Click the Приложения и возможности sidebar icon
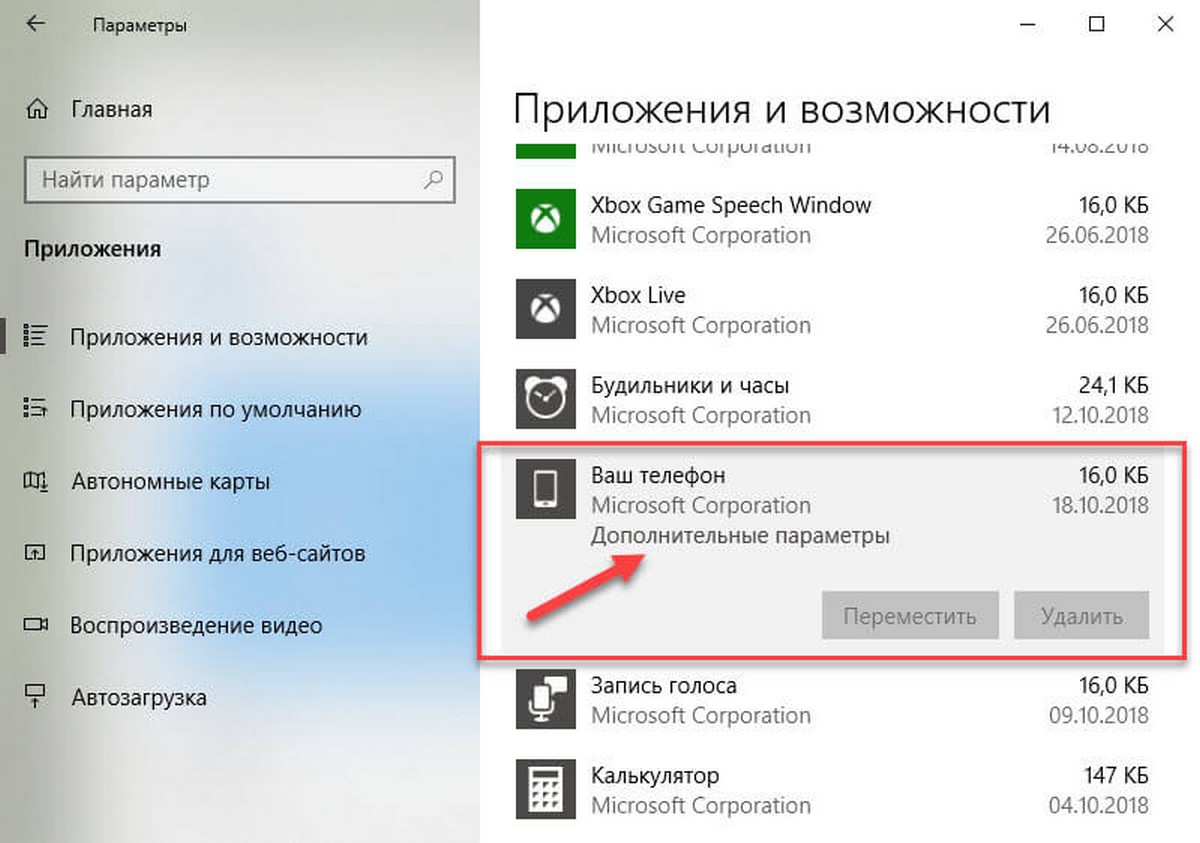This screenshot has height=843, width=1200. 37,338
